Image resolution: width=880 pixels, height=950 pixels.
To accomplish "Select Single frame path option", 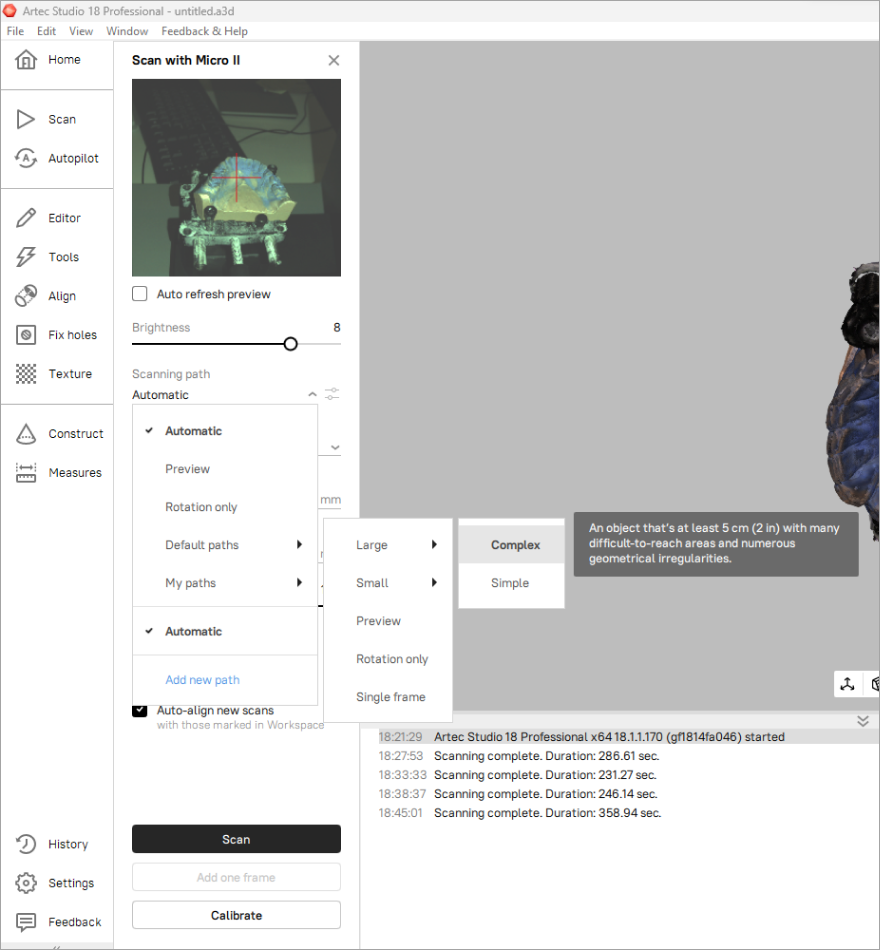I will (388, 697).
